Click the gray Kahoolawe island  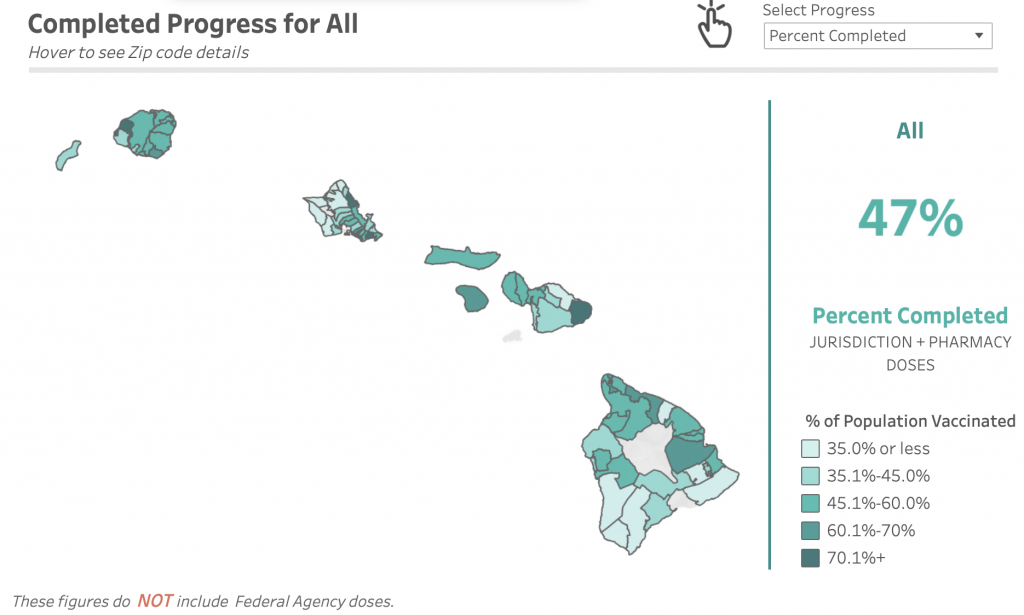pos(513,336)
